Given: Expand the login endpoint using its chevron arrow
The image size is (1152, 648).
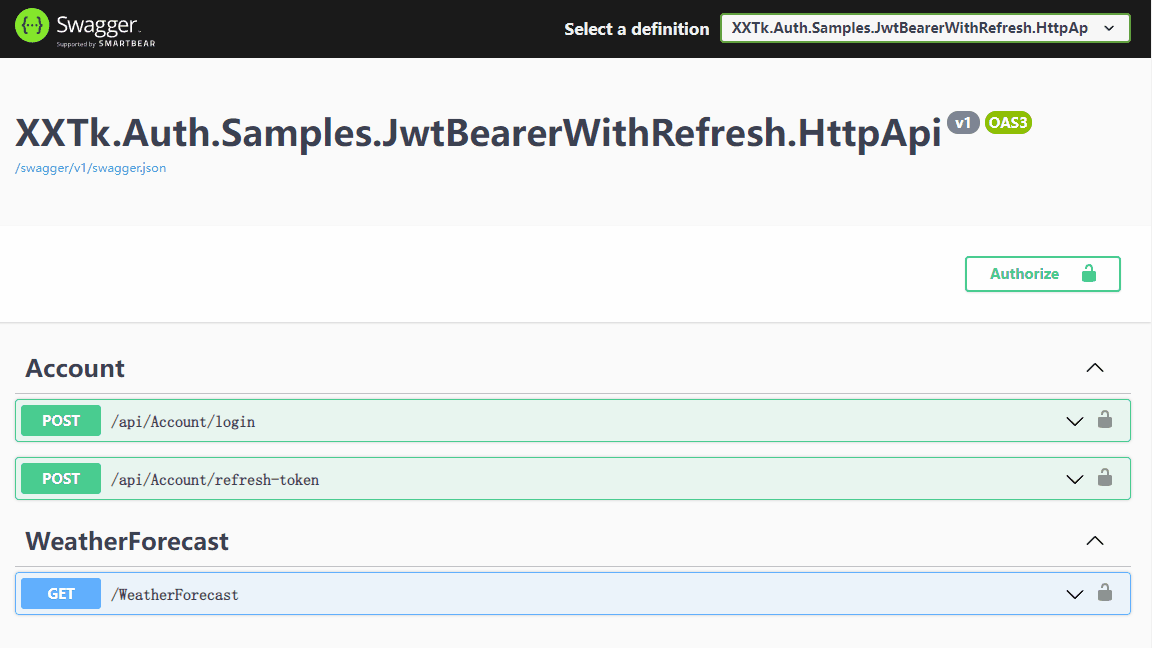Looking at the screenshot, I should click(x=1075, y=421).
